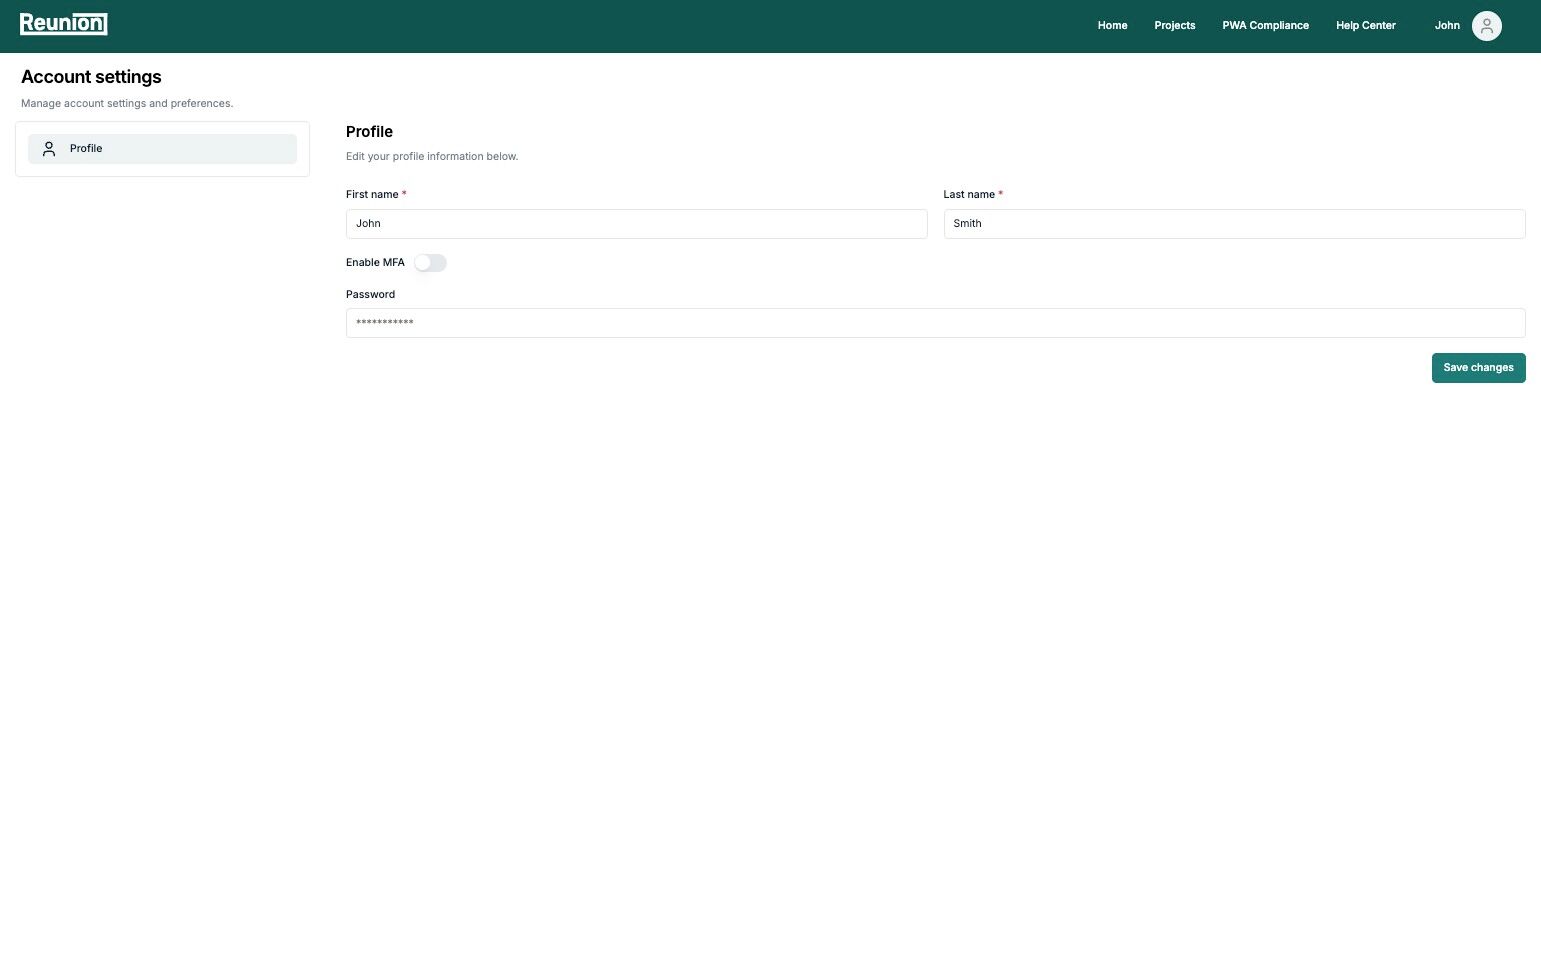This screenshot has height=958, width=1541.
Task: Focus the Last name field
Action: 1234,224
